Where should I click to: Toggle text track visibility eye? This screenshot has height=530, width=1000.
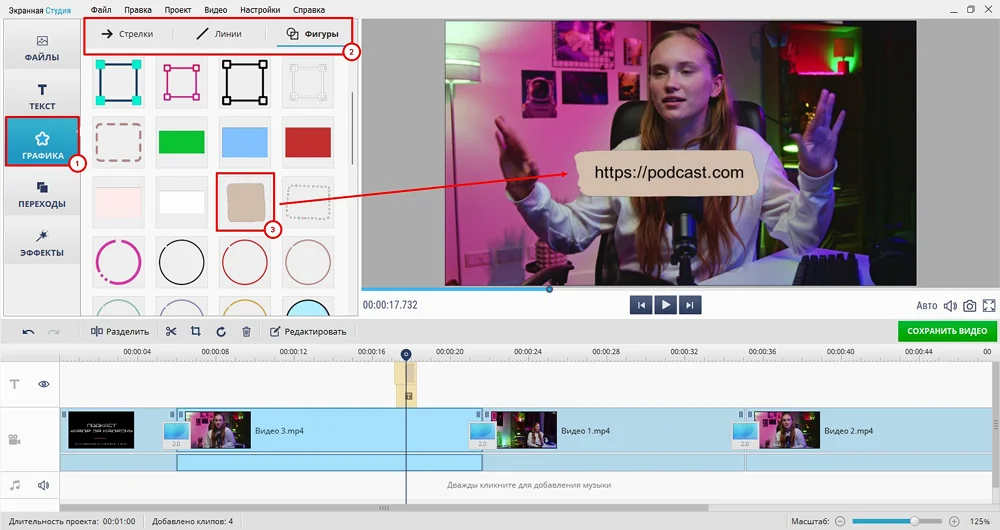tap(44, 384)
